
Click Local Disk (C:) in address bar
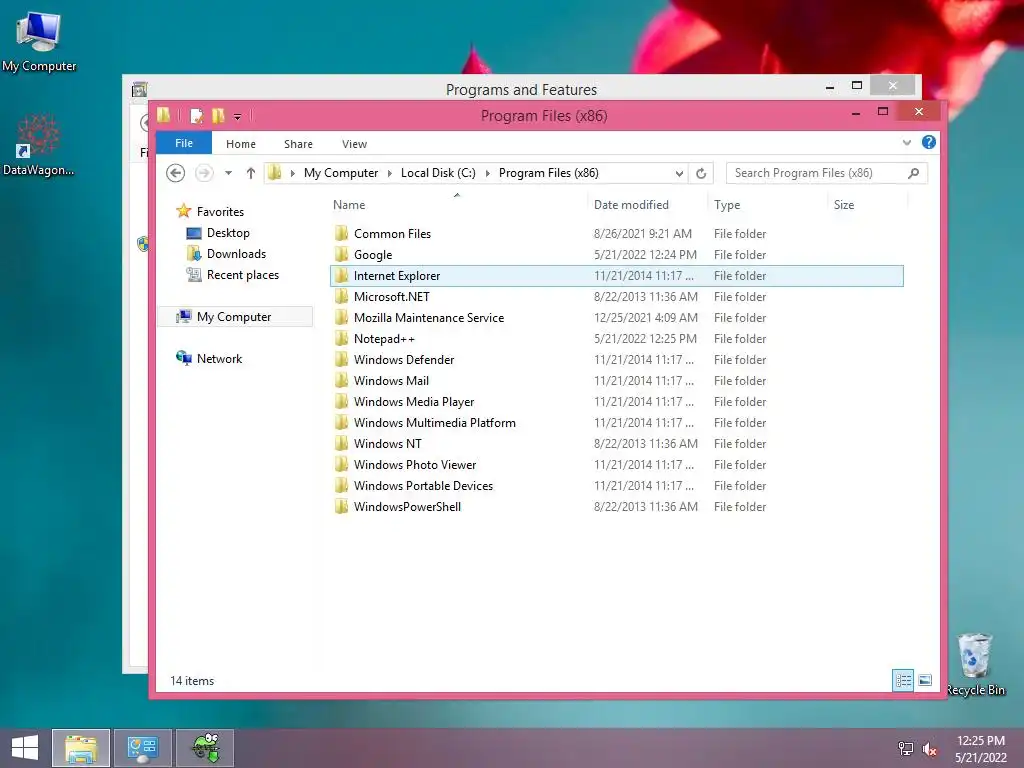(x=438, y=173)
